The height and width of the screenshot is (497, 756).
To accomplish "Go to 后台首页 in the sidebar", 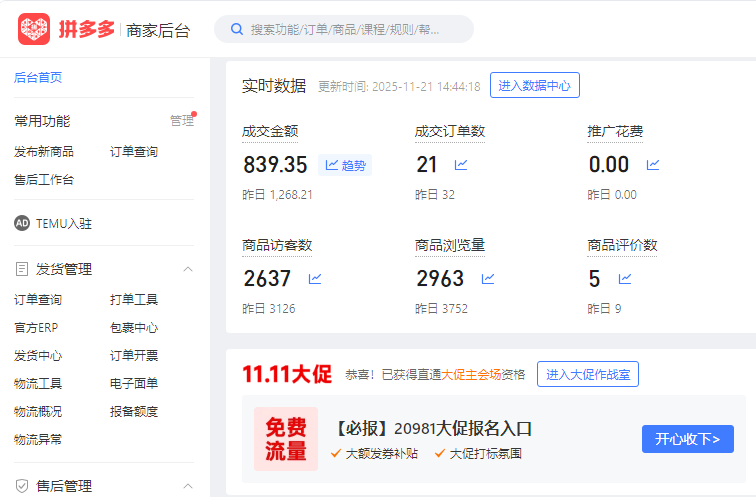I will [38, 77].
